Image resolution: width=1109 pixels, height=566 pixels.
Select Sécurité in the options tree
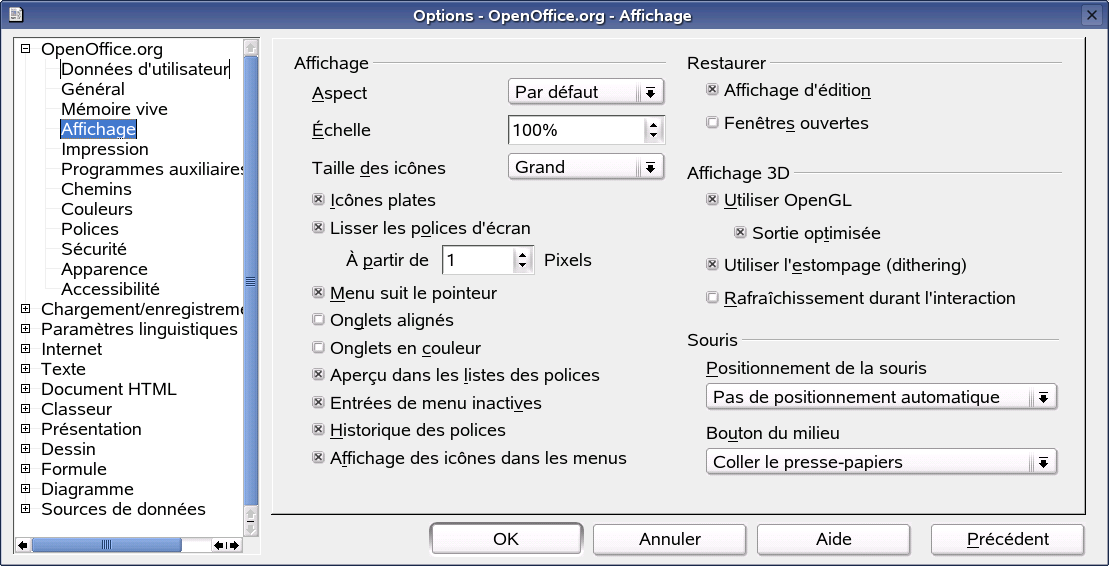point(93,249)
